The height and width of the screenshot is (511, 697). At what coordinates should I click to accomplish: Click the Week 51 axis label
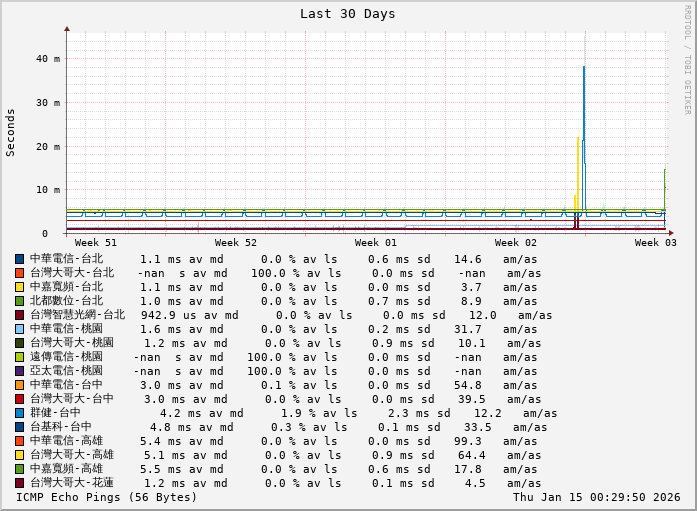(96, 243)
